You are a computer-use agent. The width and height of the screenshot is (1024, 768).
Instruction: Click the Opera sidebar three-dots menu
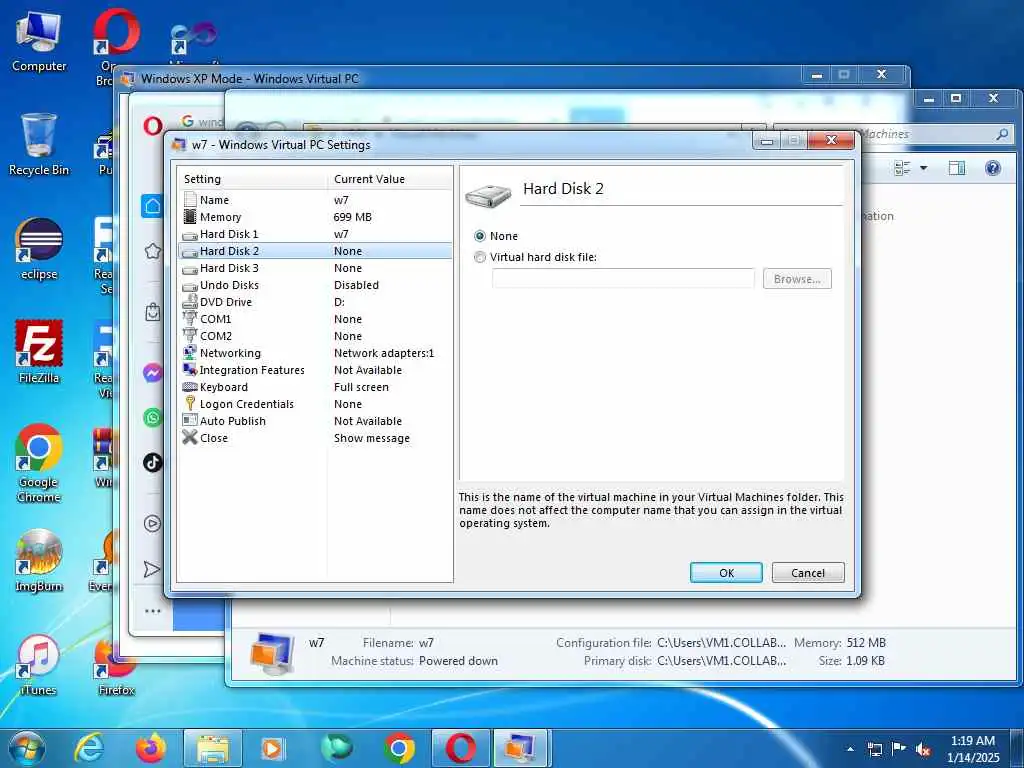pos(152,611)
